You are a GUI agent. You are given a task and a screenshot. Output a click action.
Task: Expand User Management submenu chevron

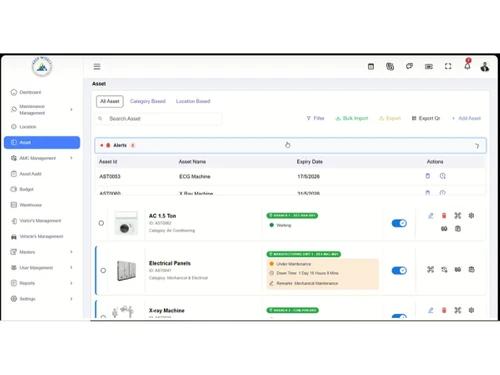click(71, 267)
